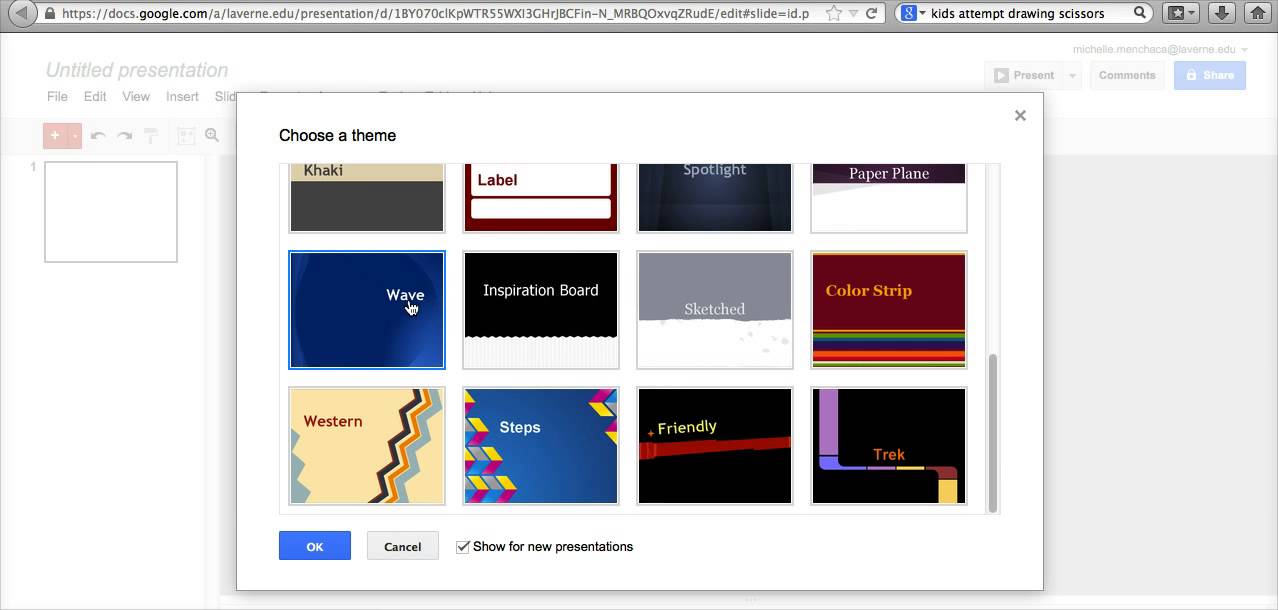Click the redo arrow in Slides toolbar
This screenshot has width=1278, height=610.
click(124, 136)
